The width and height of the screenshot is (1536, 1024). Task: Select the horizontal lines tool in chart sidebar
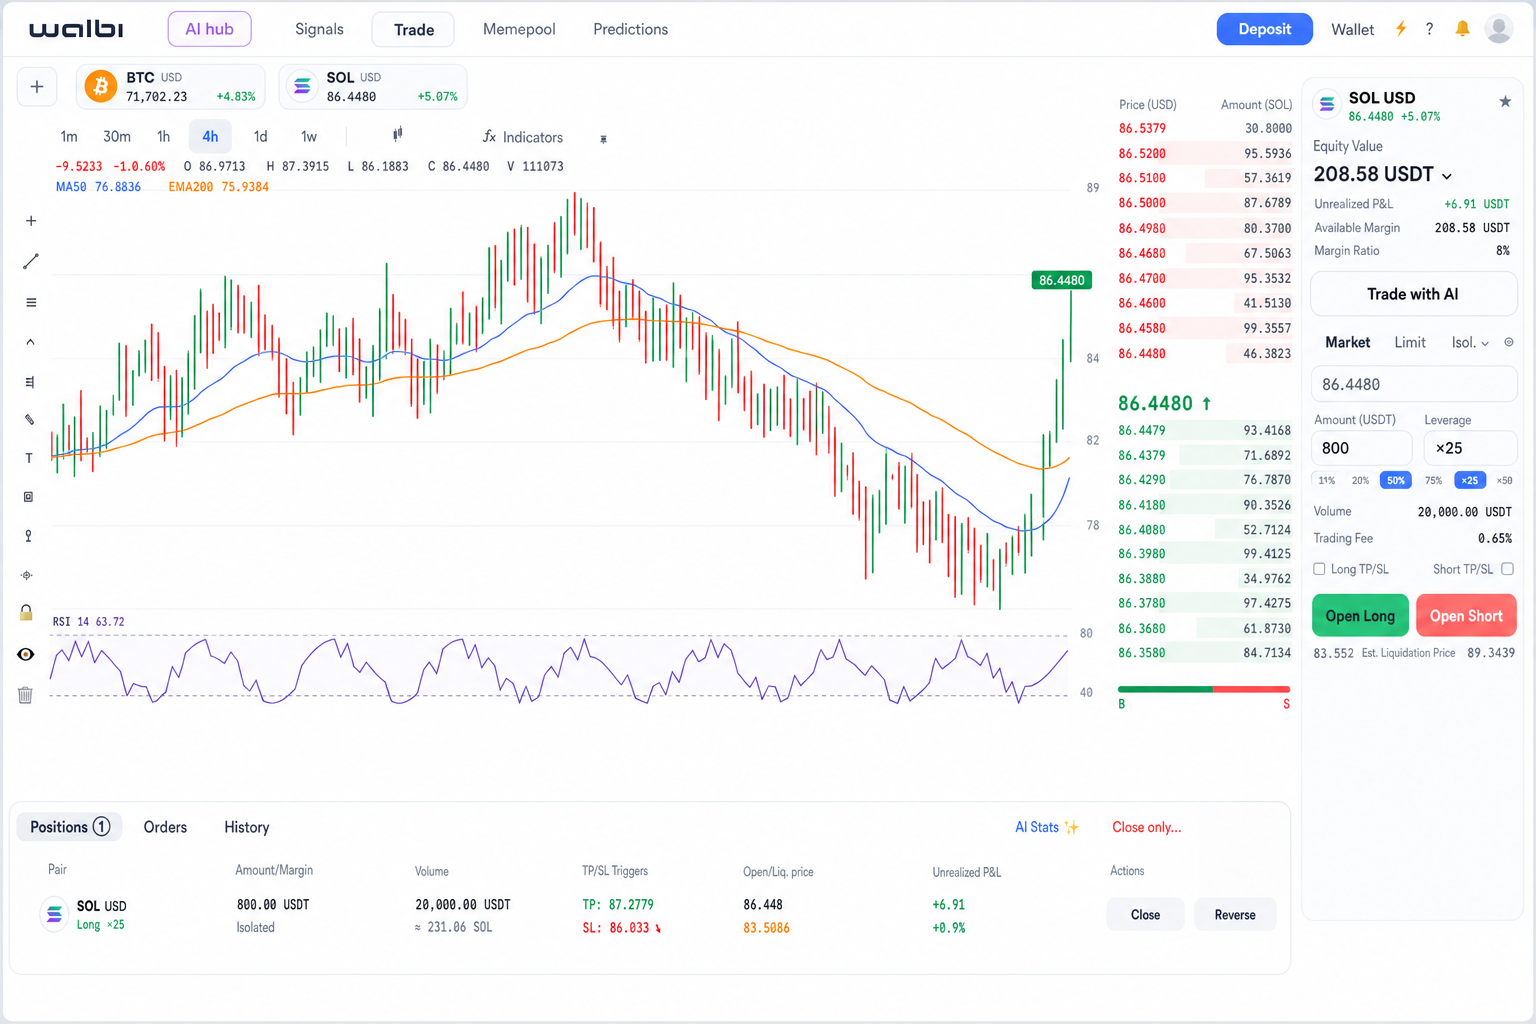[x=31, y=302]
